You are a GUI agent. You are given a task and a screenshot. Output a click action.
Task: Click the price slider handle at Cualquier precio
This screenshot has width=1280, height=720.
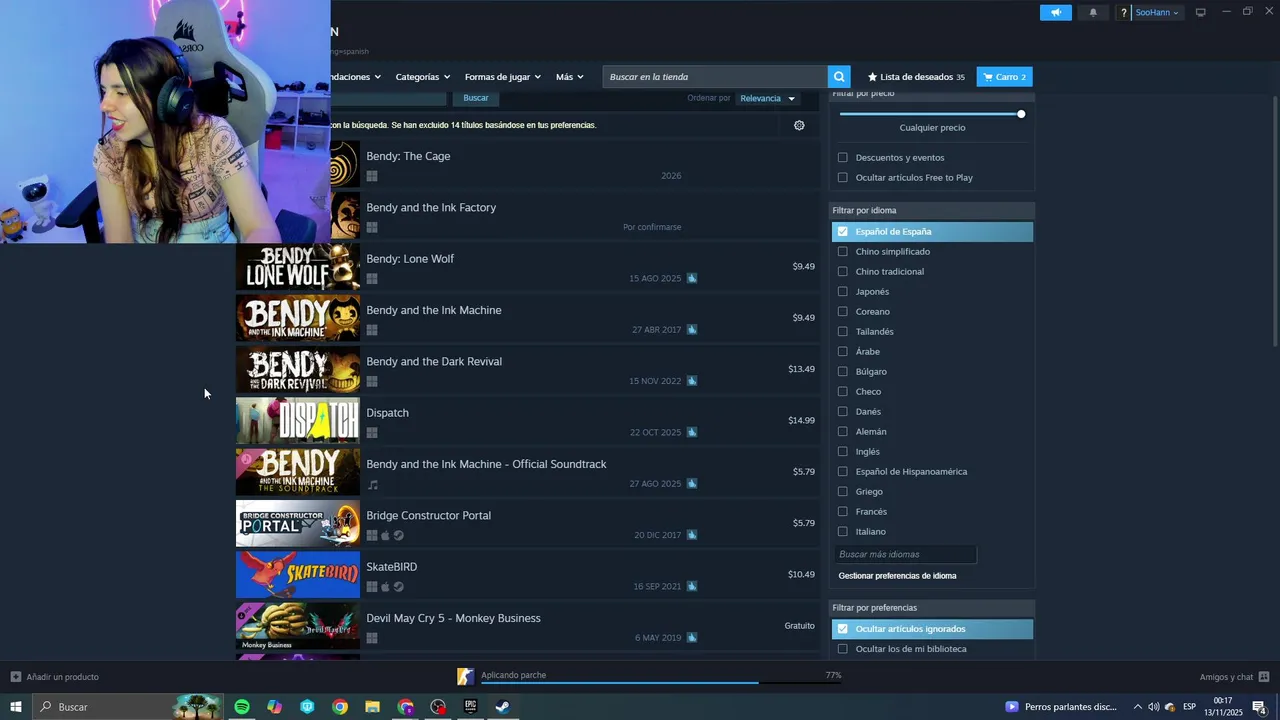click(1021, 114)
